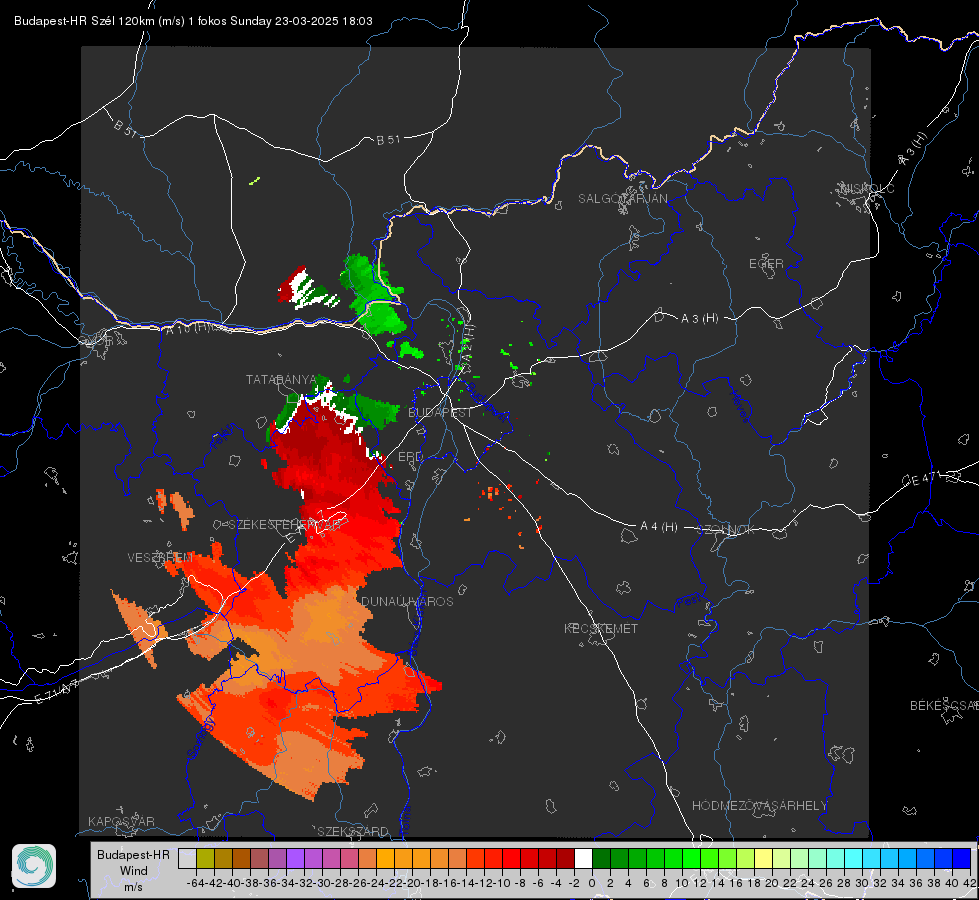Image resolution: width=979 pixels, height=900 pixels.
Task: Click the MISKOLC city label
Action: tap(867, 188)
